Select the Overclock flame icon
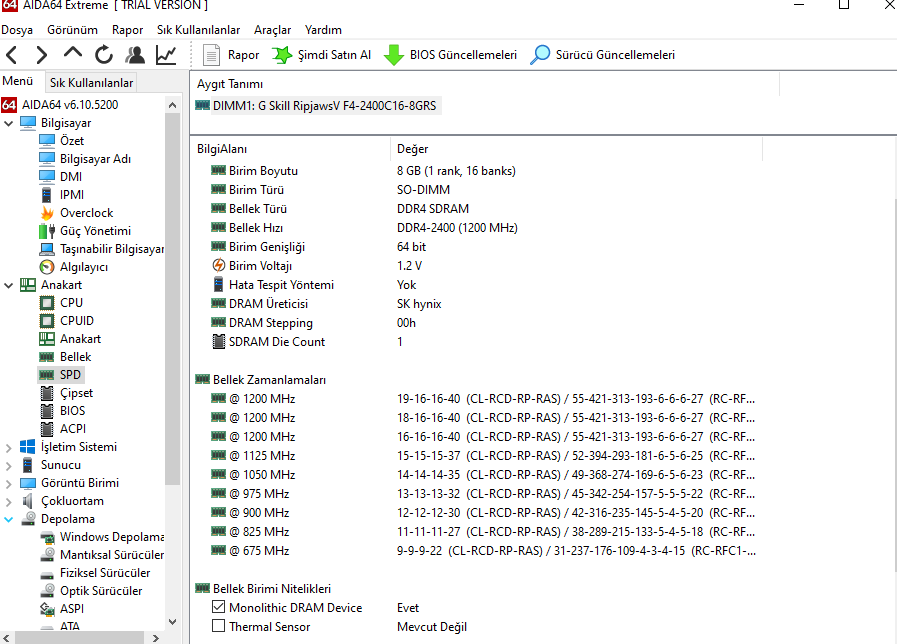 (x=47, y=213)
